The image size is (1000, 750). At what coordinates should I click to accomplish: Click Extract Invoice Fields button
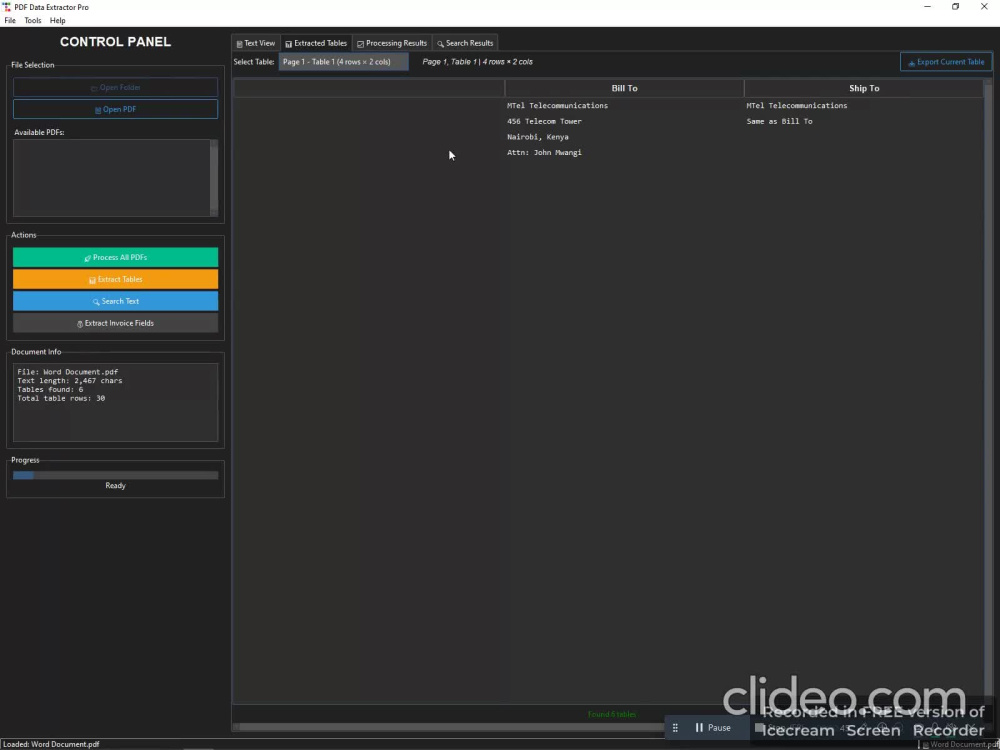[x=115, y=323]
